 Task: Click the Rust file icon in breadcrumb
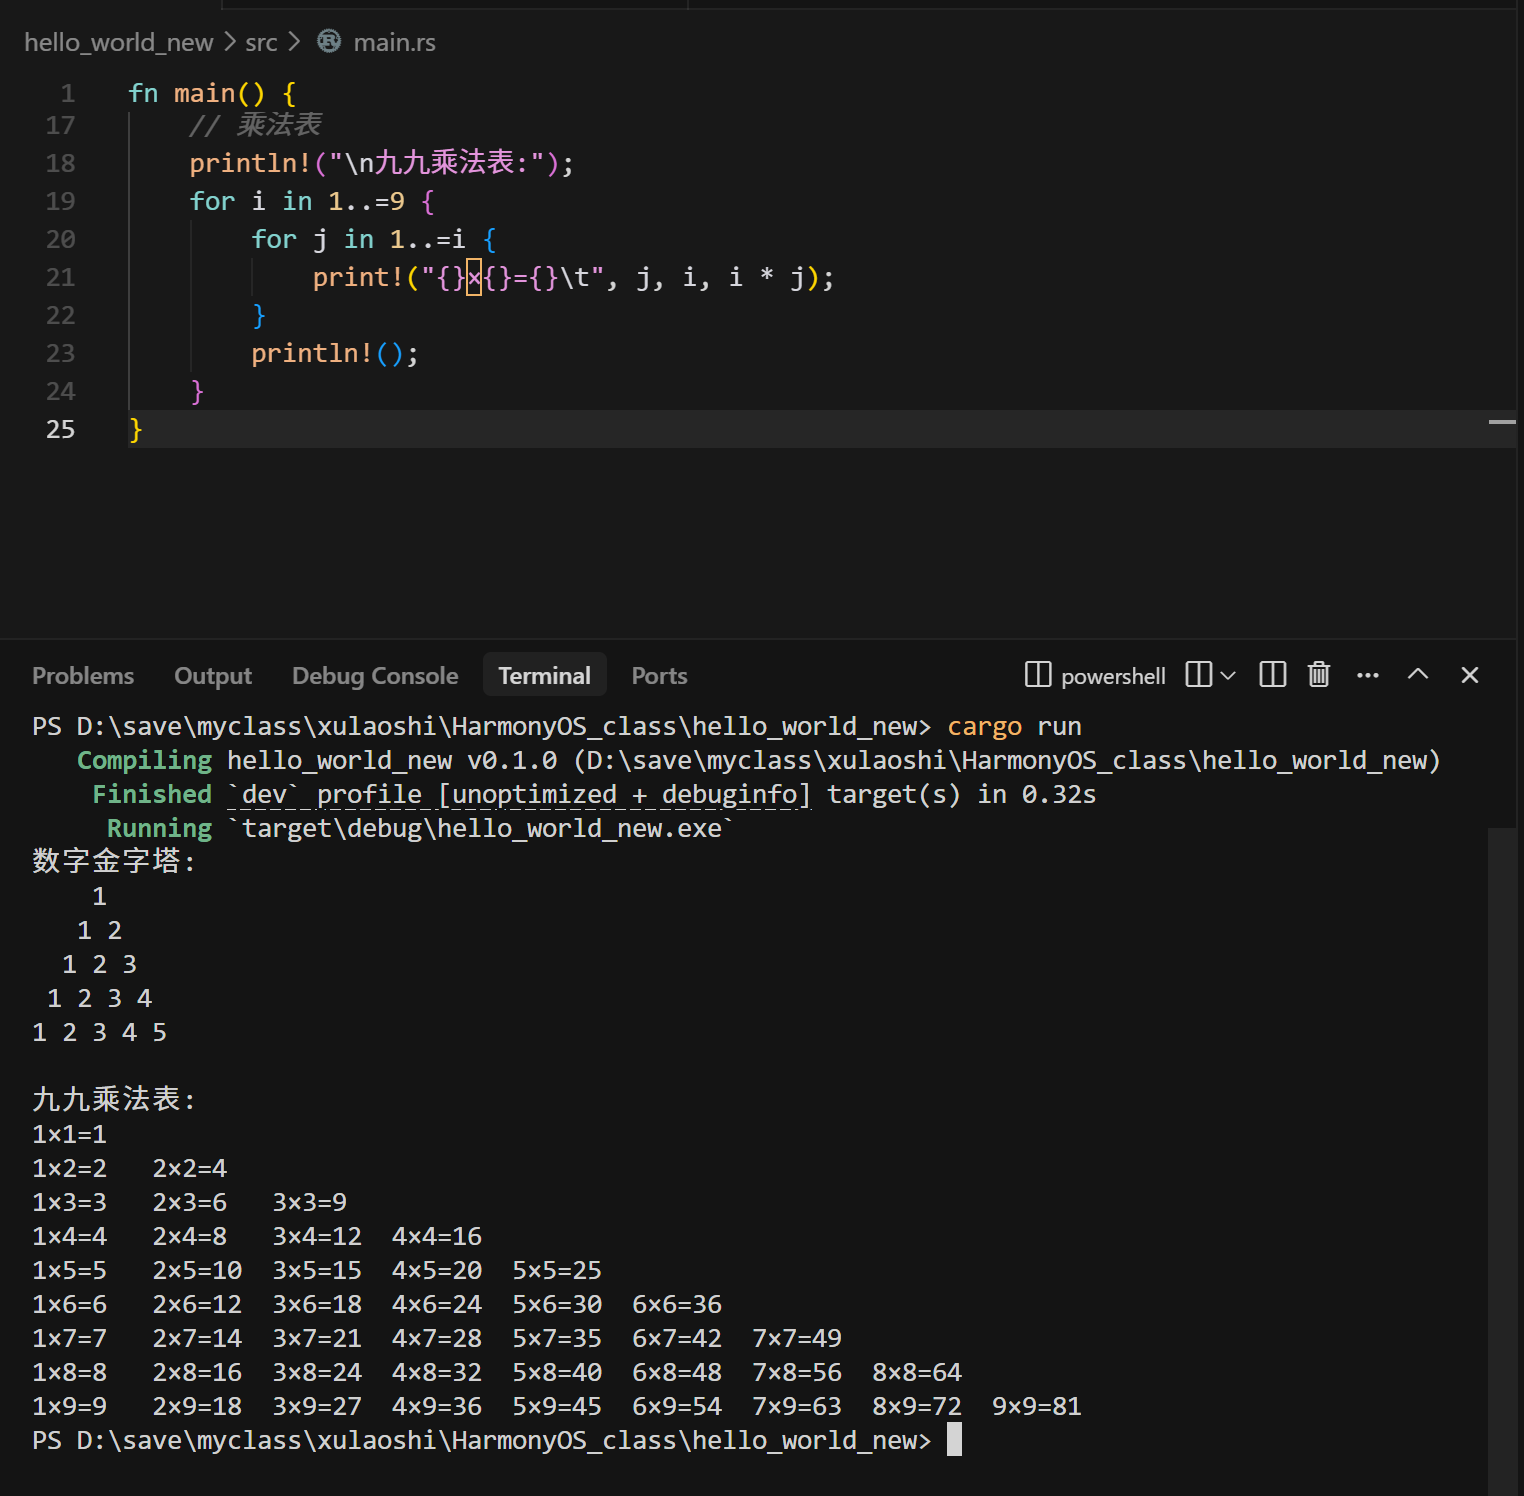(x=329, y=41)
